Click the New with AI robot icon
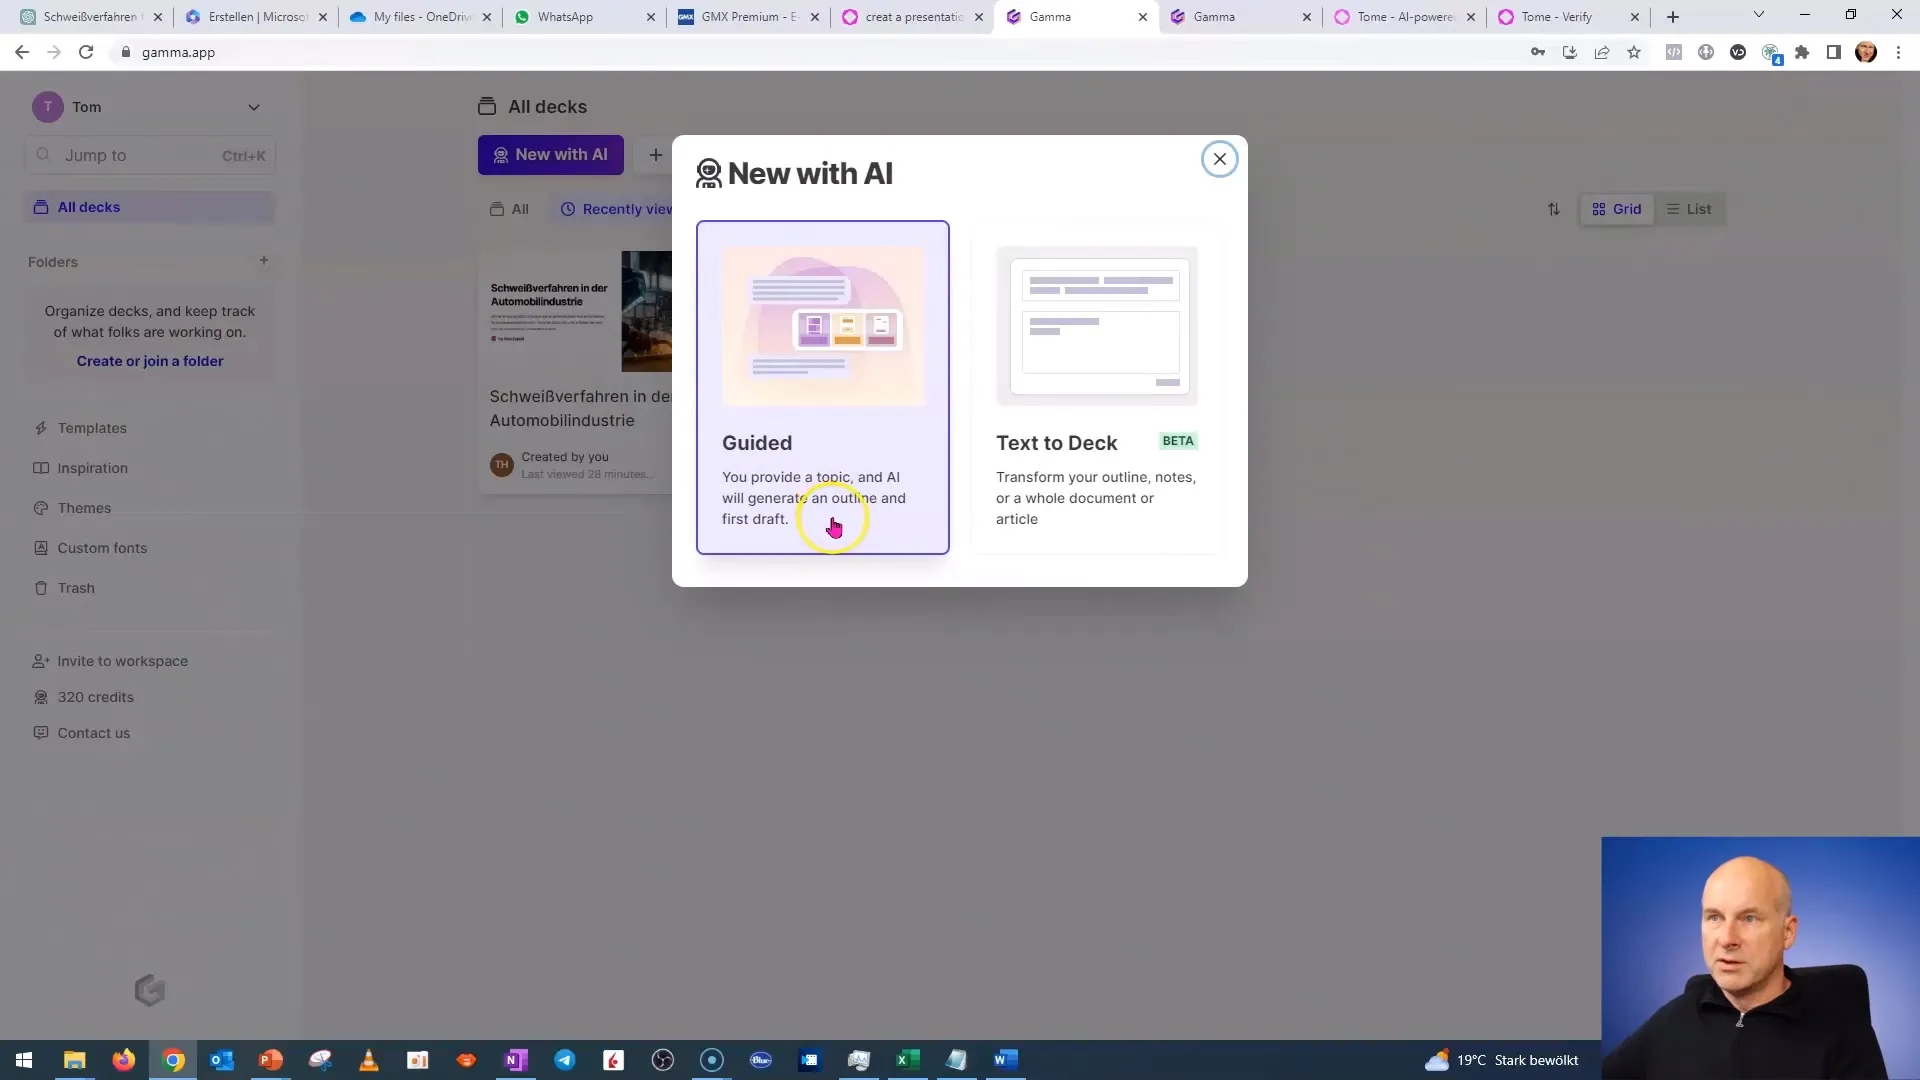Image resolution: width=1920 pixels, height=1080 pixels. 708,171
